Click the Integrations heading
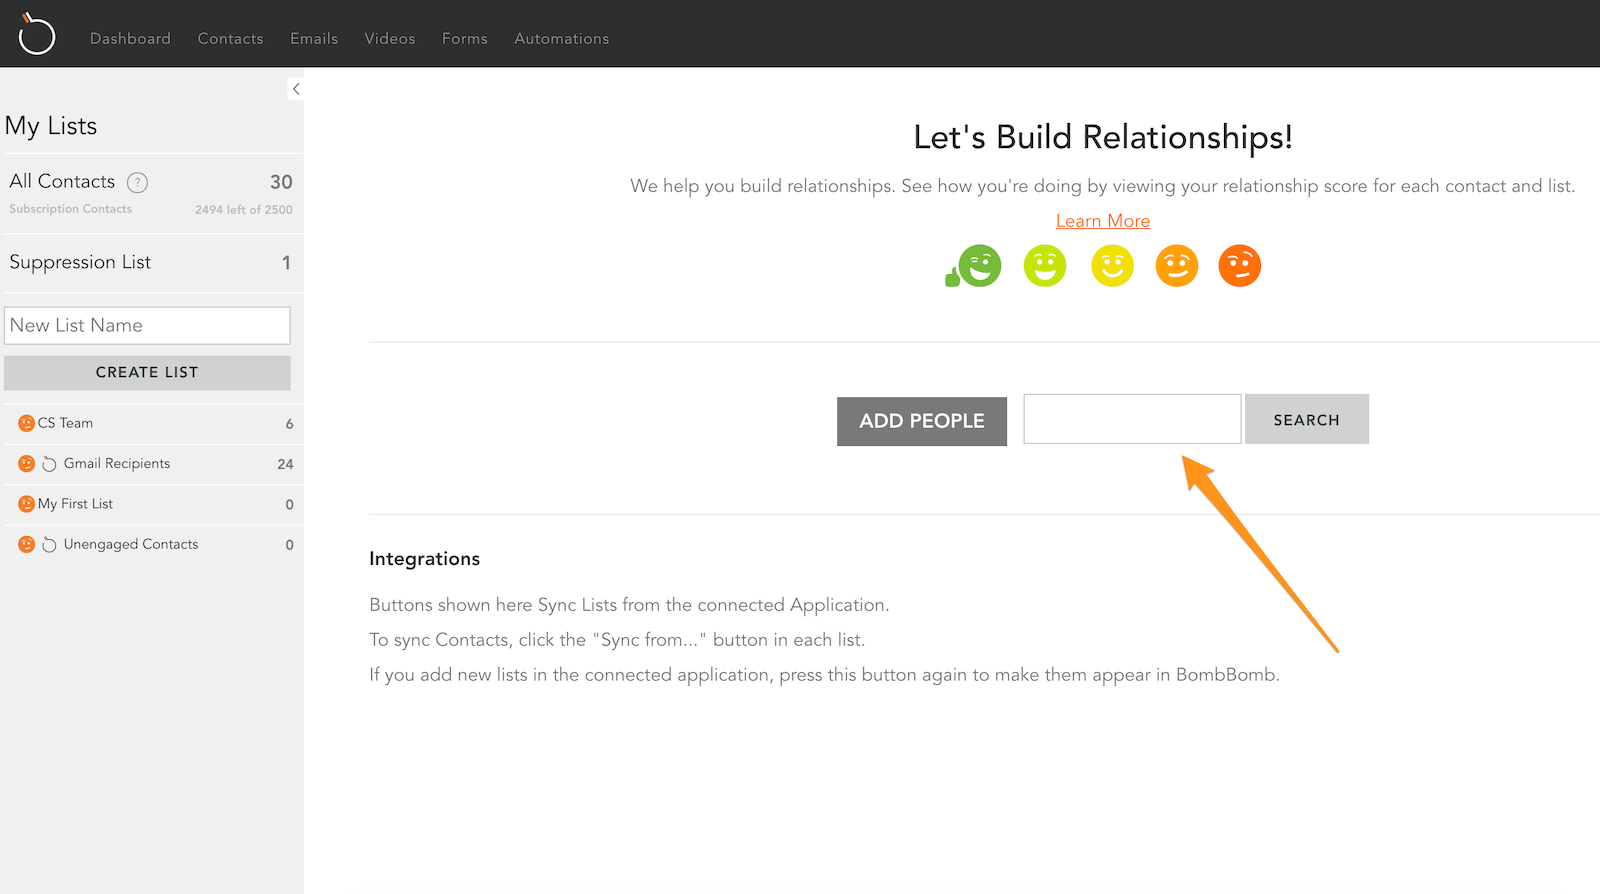Viewport: 1600px width, 894px height. [x=424, y=559]
